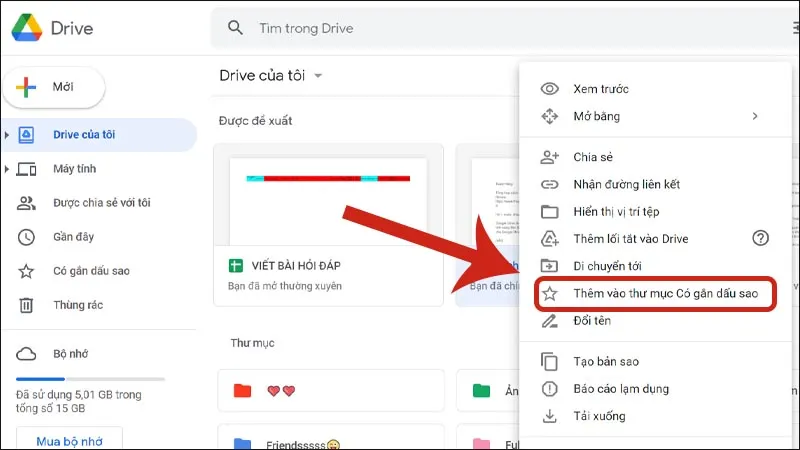This screenshot has width=800, height=450.
Task: Click the storage usage progress bar
Action: click(x=90, y=379)
